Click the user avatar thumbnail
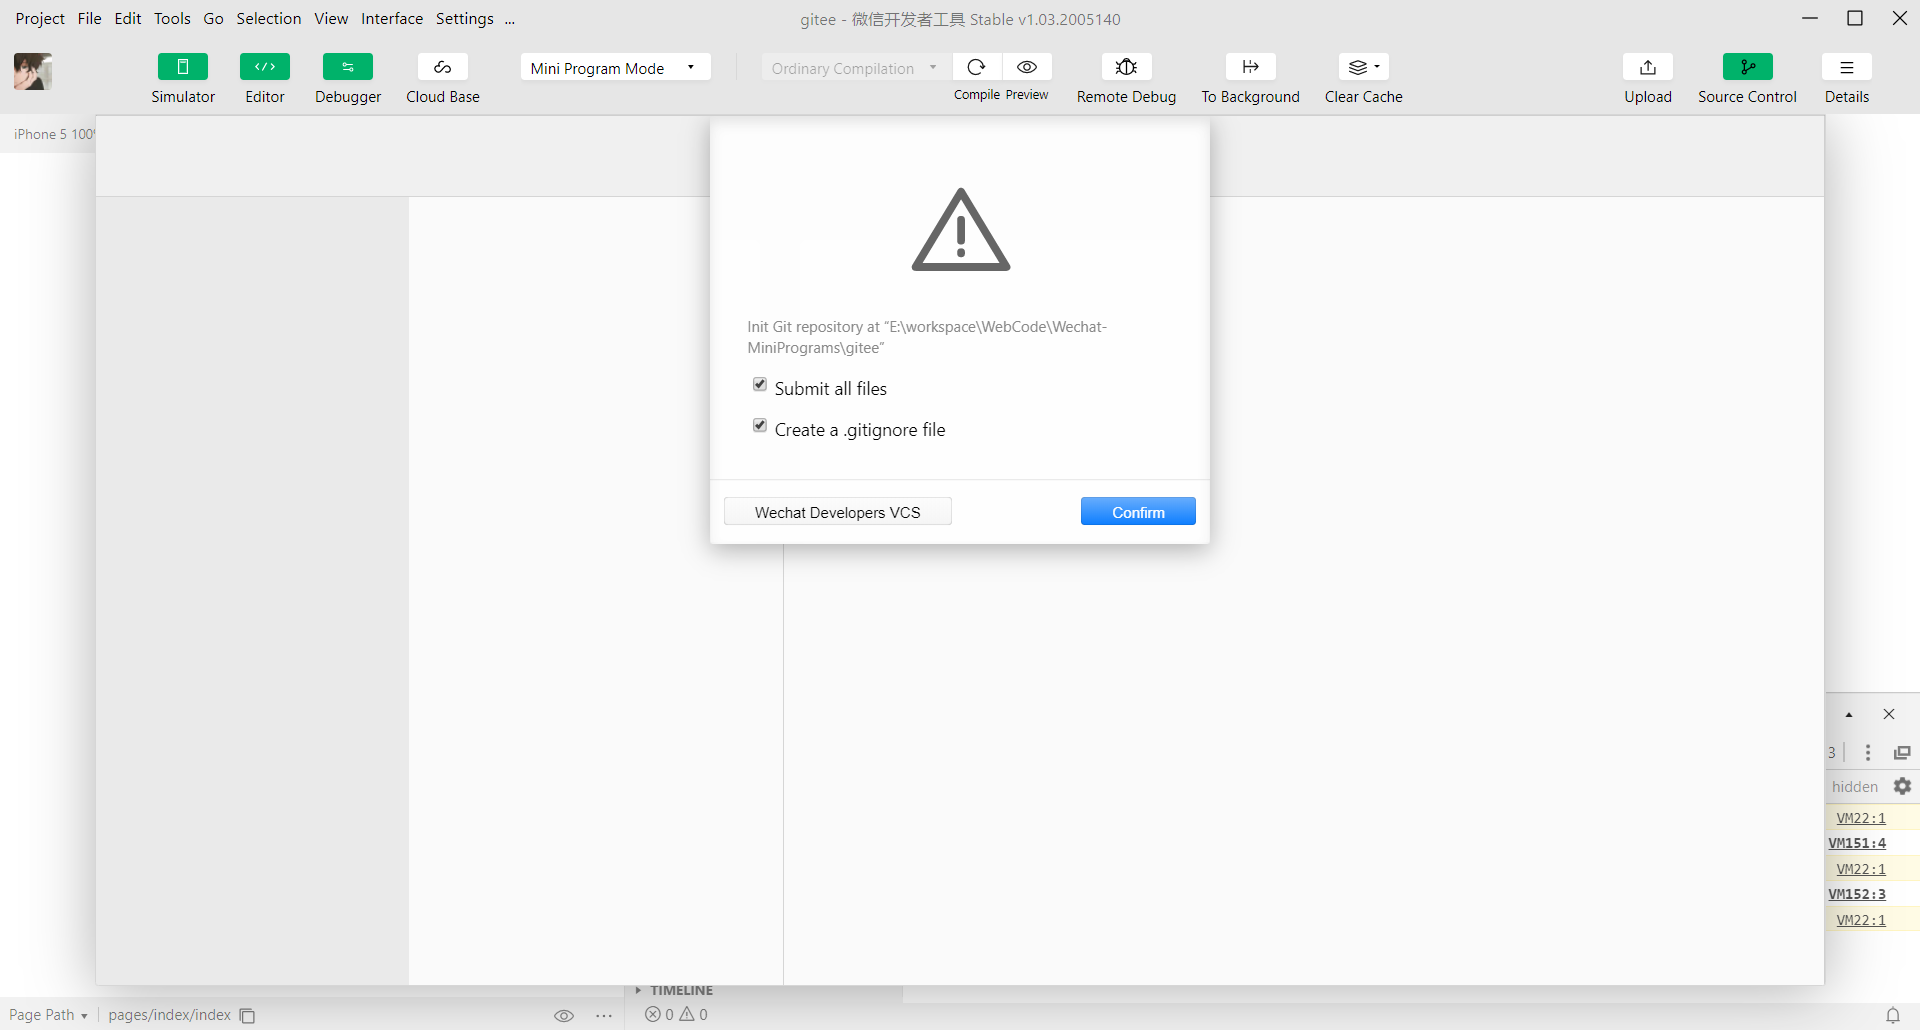The image size is (1920, 1030). [33, 71]
